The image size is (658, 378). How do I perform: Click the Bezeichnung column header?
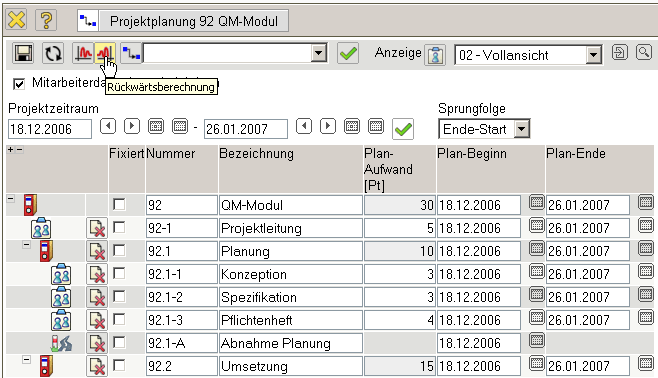tap(256, 154)
